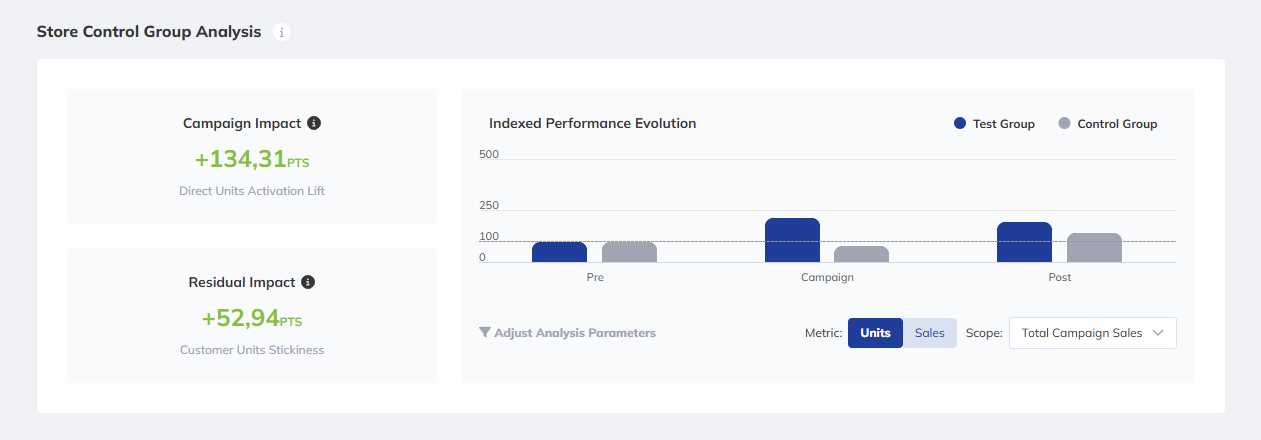The image size is (1261, 440).
Task: Select the Campaign period blue test bar
Action: coord(792,240)
